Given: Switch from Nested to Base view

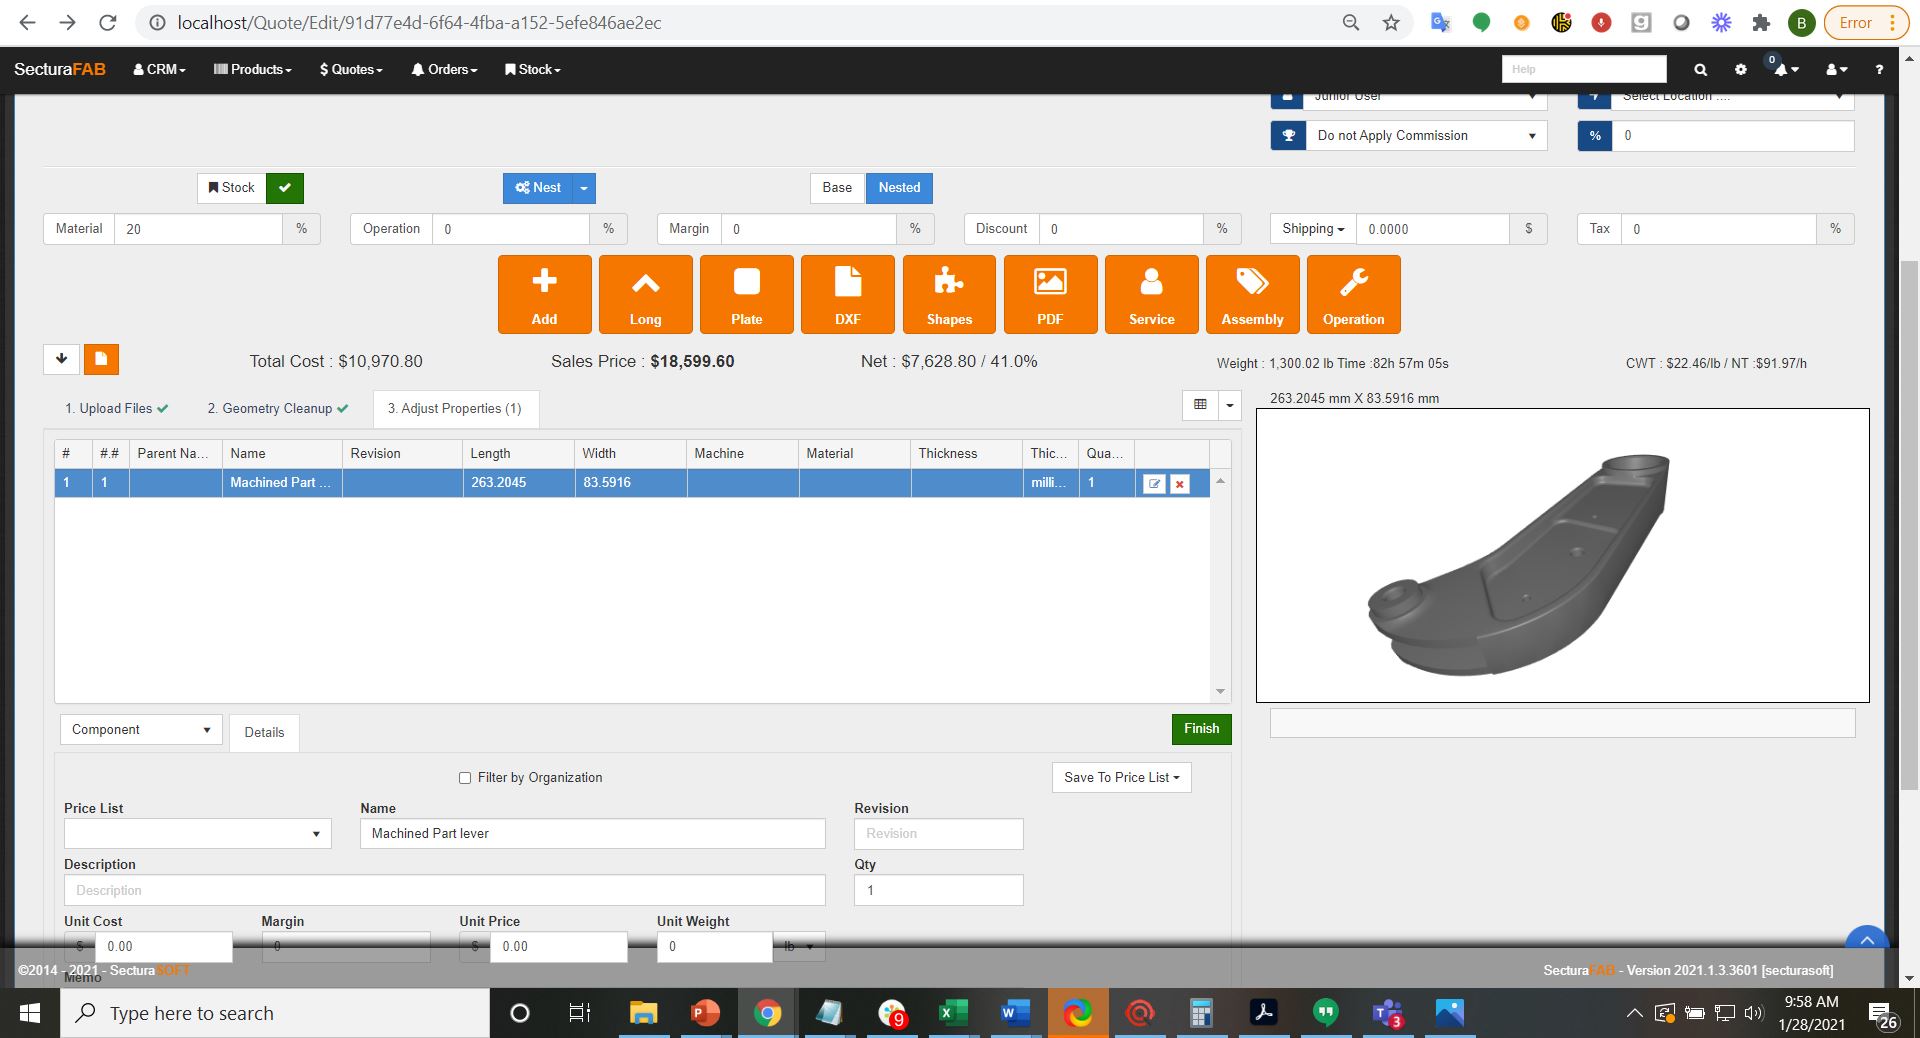Looking at the screenshot, I should tap(836, 188).
